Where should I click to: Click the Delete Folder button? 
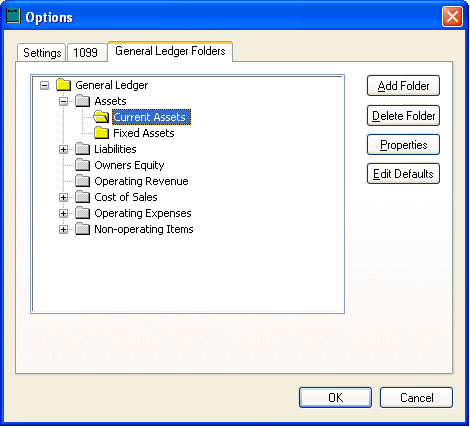click(403, 116)
